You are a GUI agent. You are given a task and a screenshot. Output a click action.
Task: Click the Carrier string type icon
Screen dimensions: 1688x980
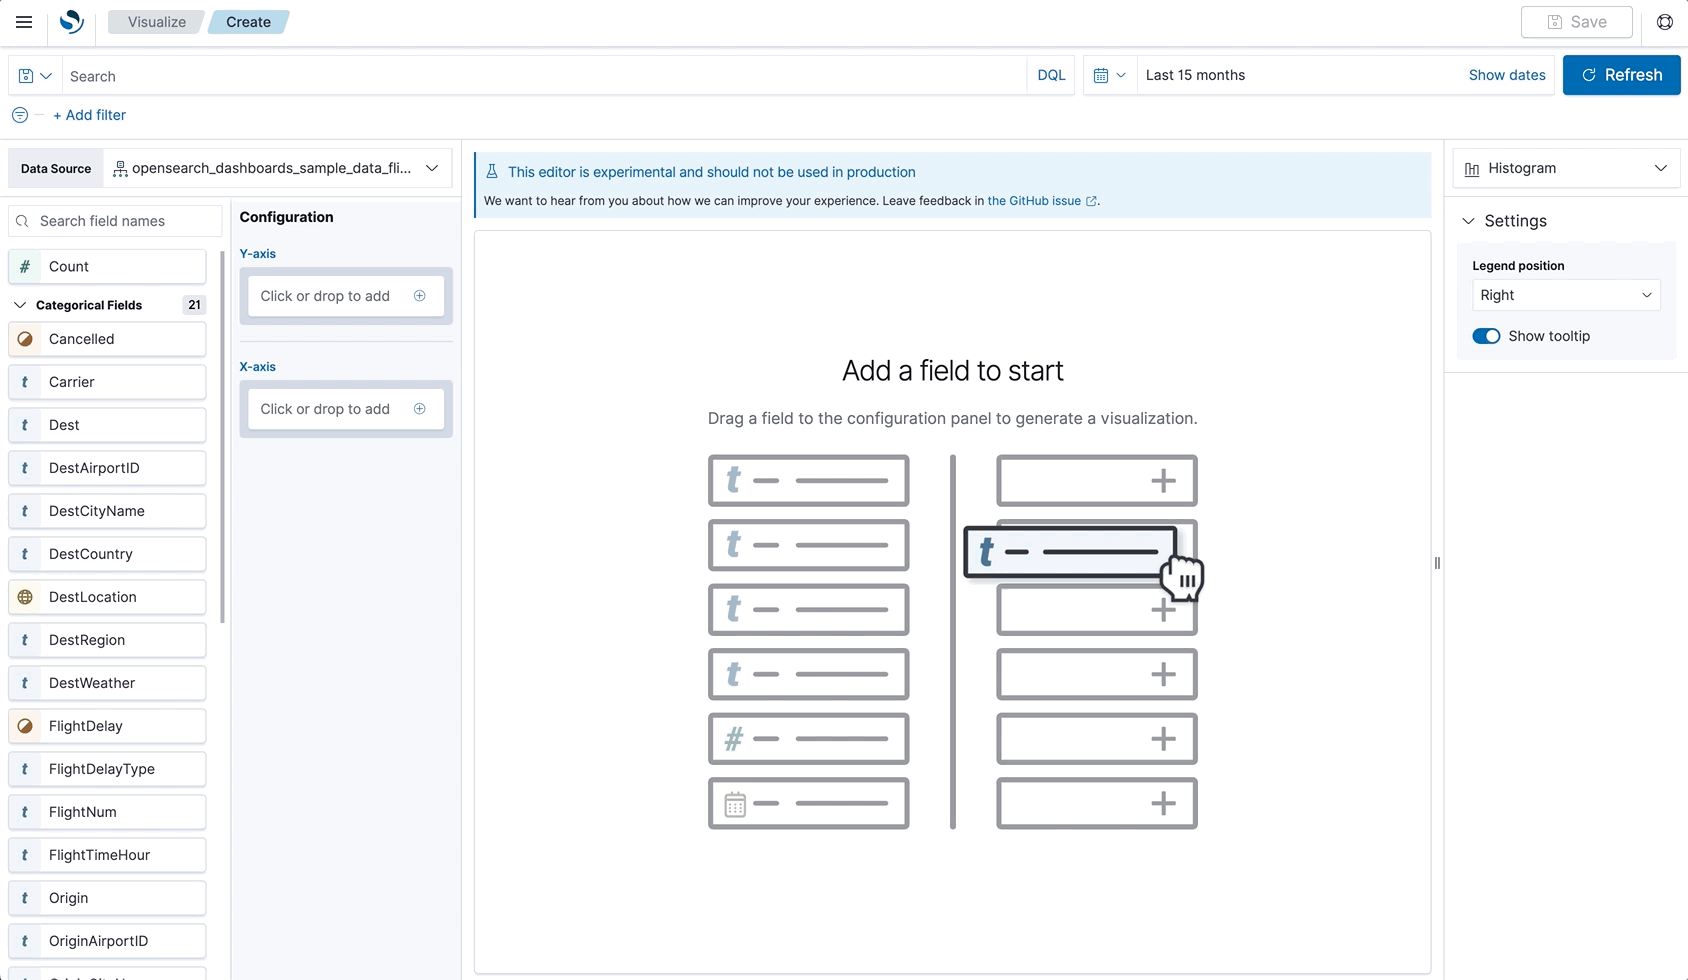(25, 382)
